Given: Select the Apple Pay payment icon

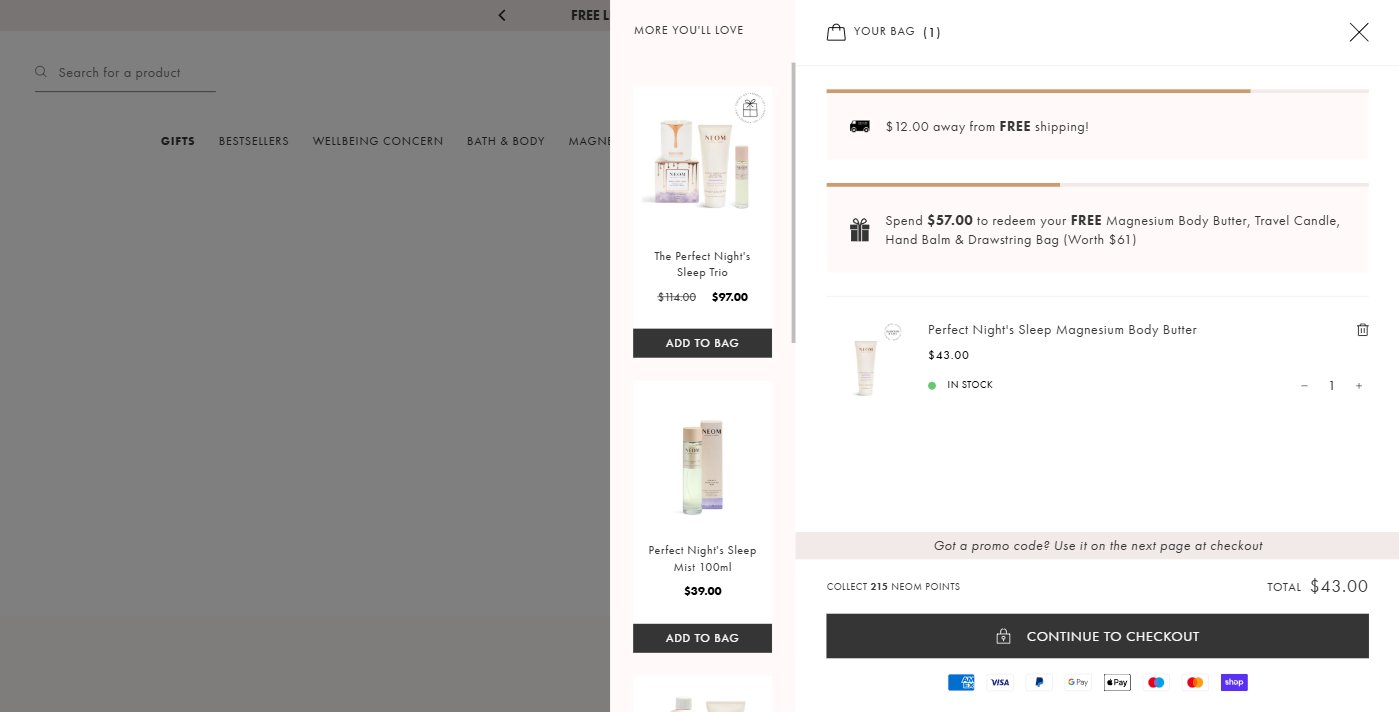Looking at the screenshot, I should point(1117,682).
